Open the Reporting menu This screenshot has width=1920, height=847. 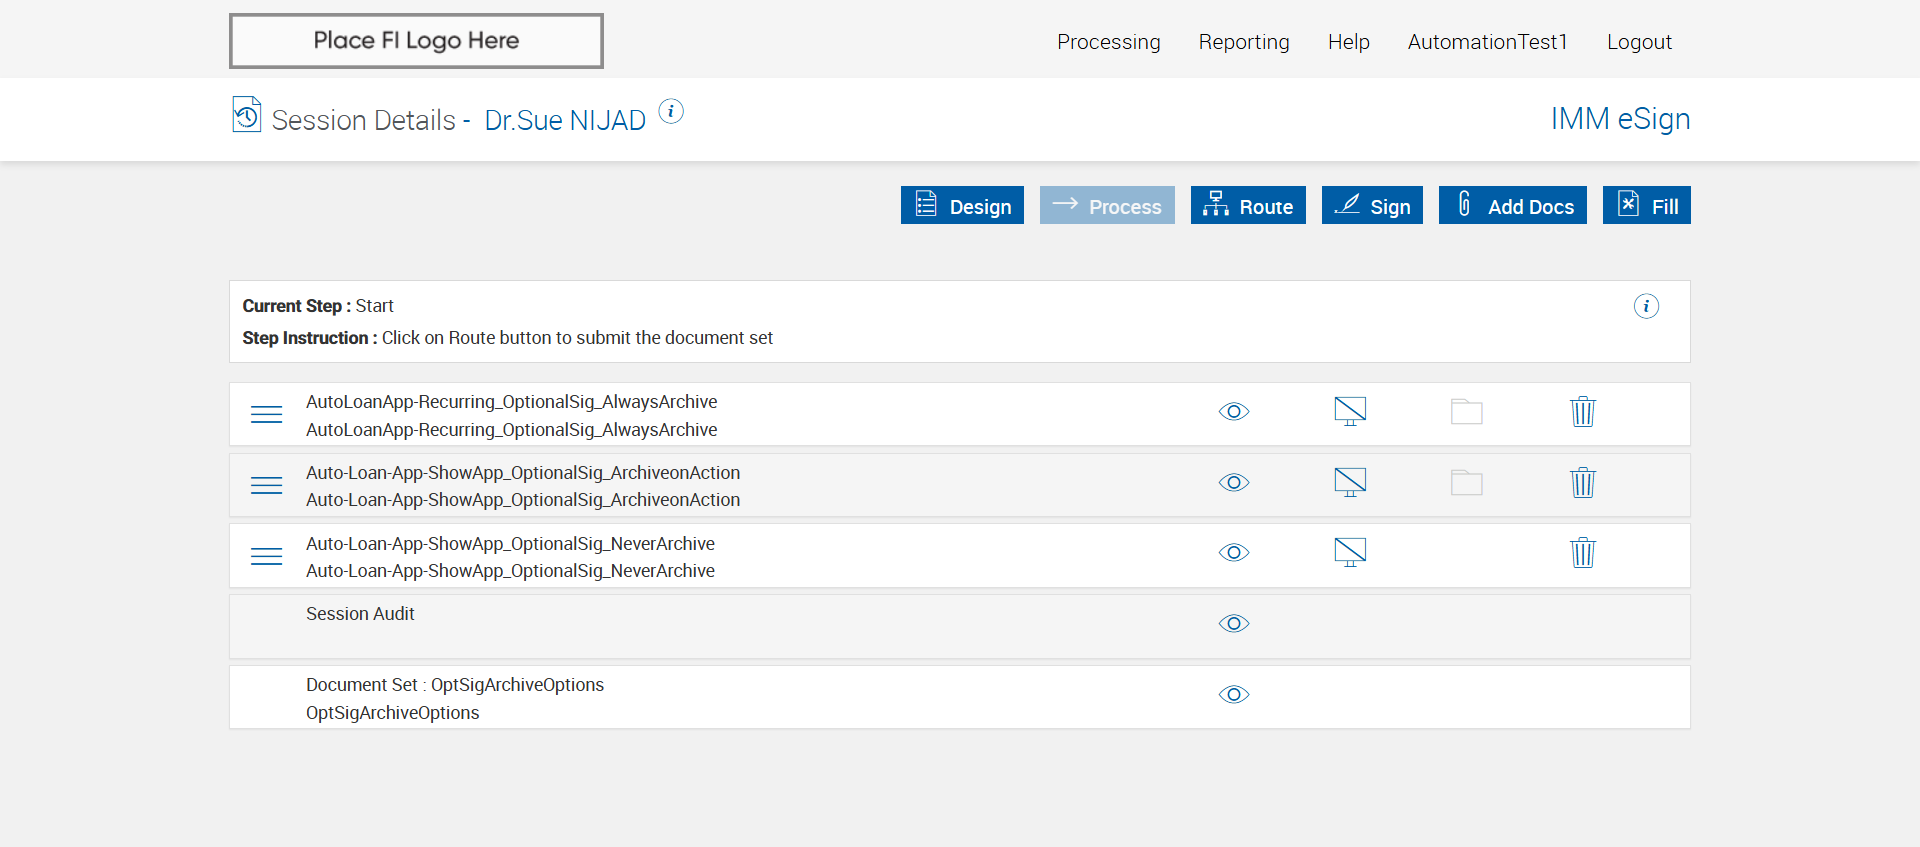[x=1244, y=42]
